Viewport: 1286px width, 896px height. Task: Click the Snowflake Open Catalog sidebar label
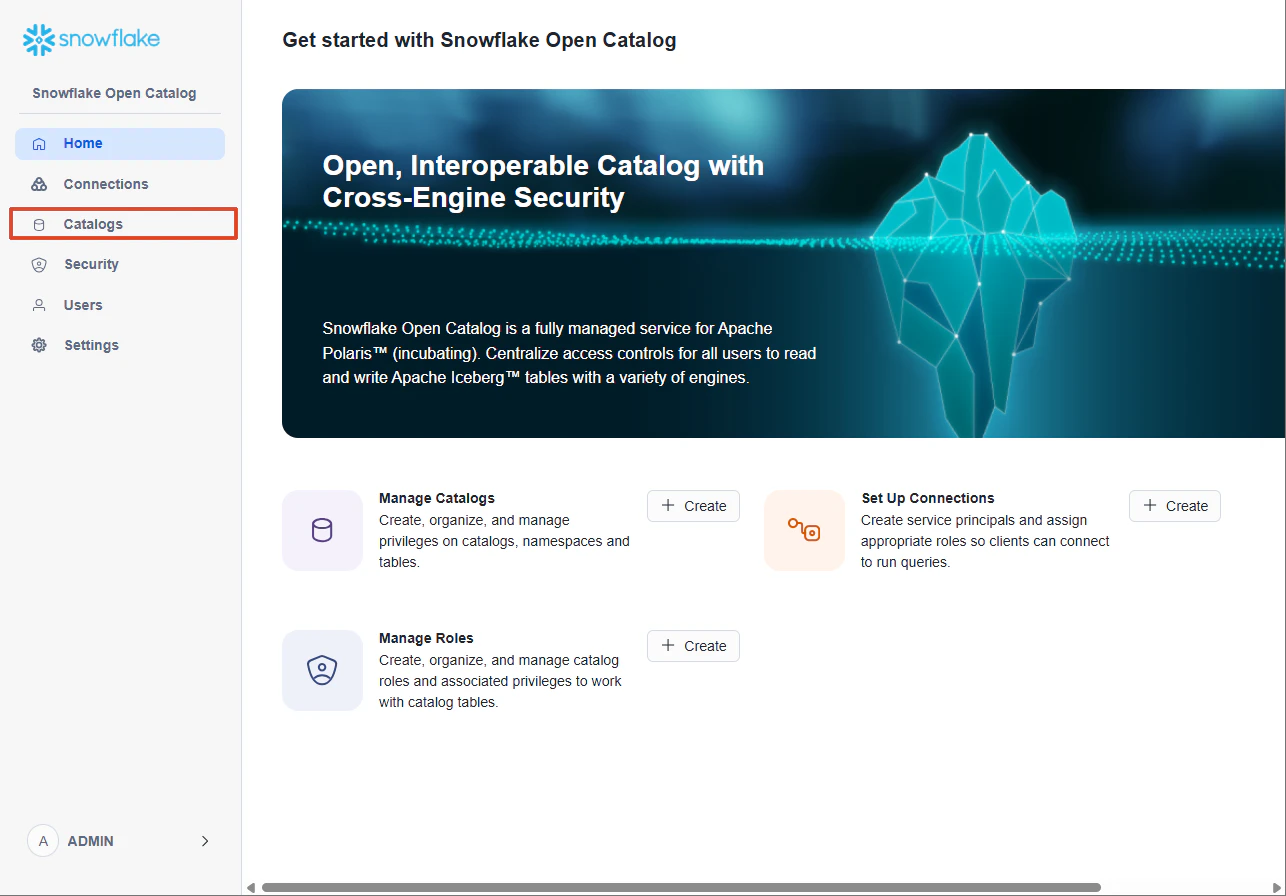pos(114,93)
